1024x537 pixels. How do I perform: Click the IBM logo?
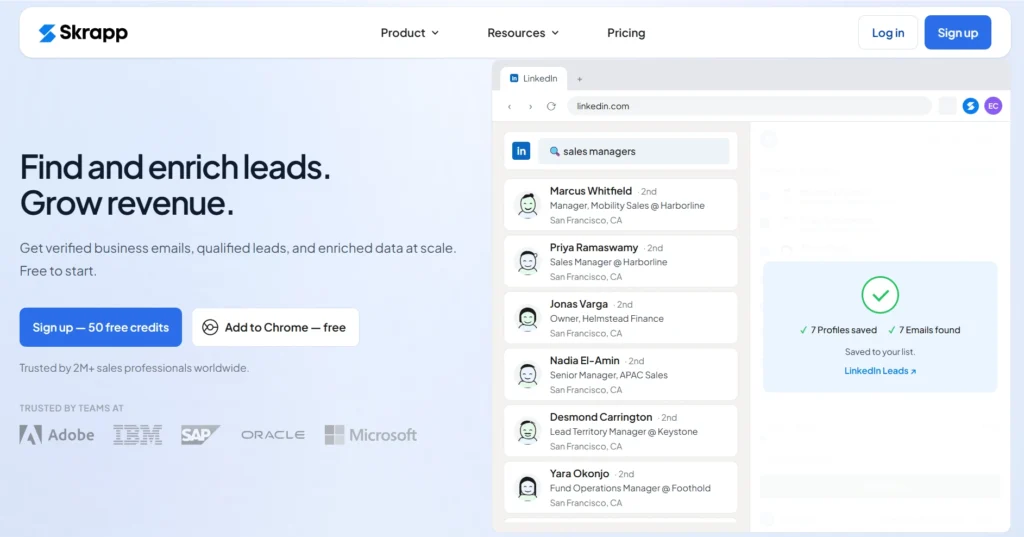point(137,435)
